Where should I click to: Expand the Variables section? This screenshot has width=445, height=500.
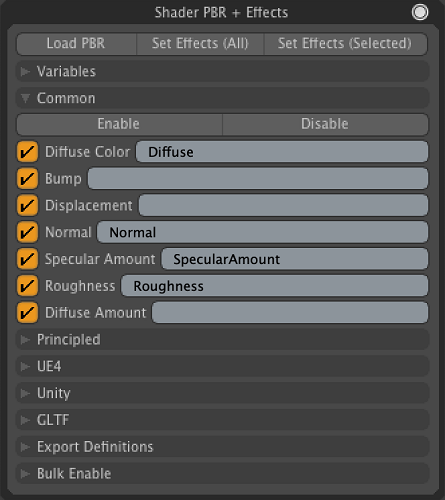click(x=222, y=71)
